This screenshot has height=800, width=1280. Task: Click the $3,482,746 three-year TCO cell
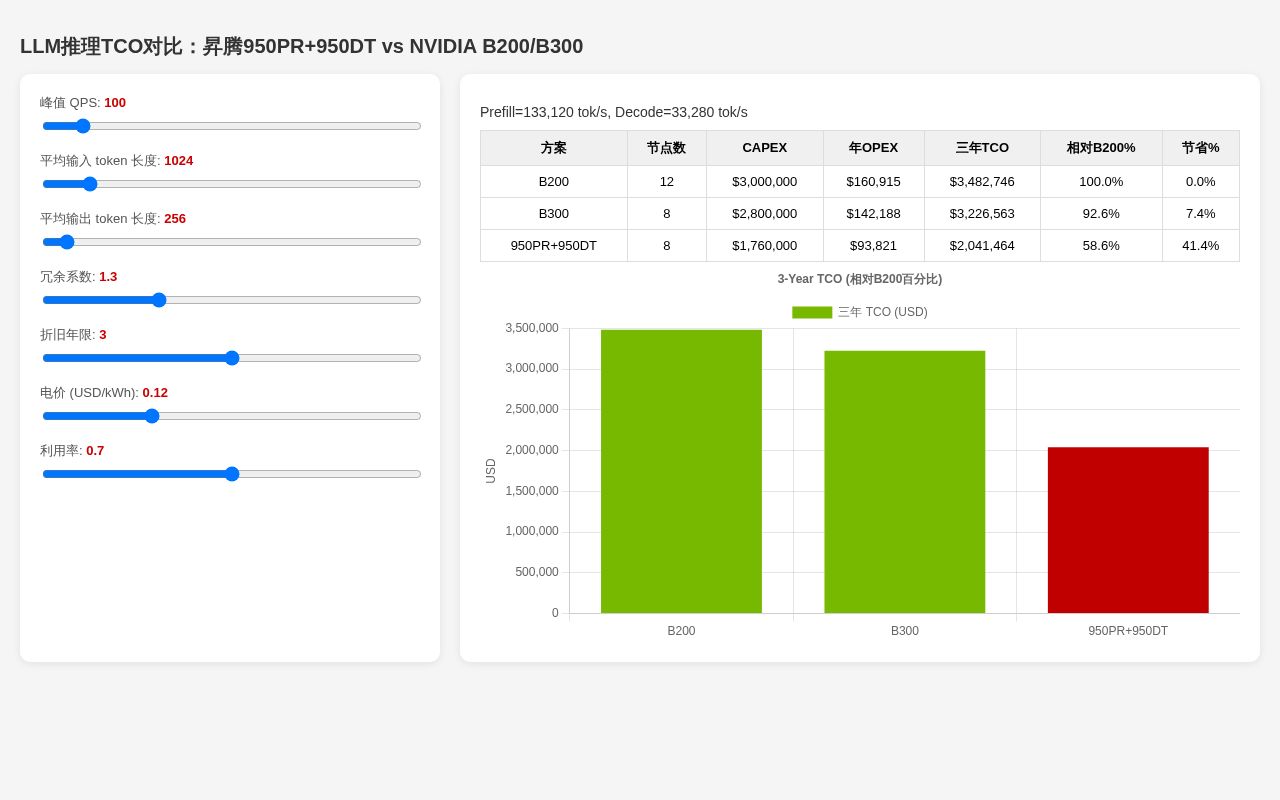(982, 182)
